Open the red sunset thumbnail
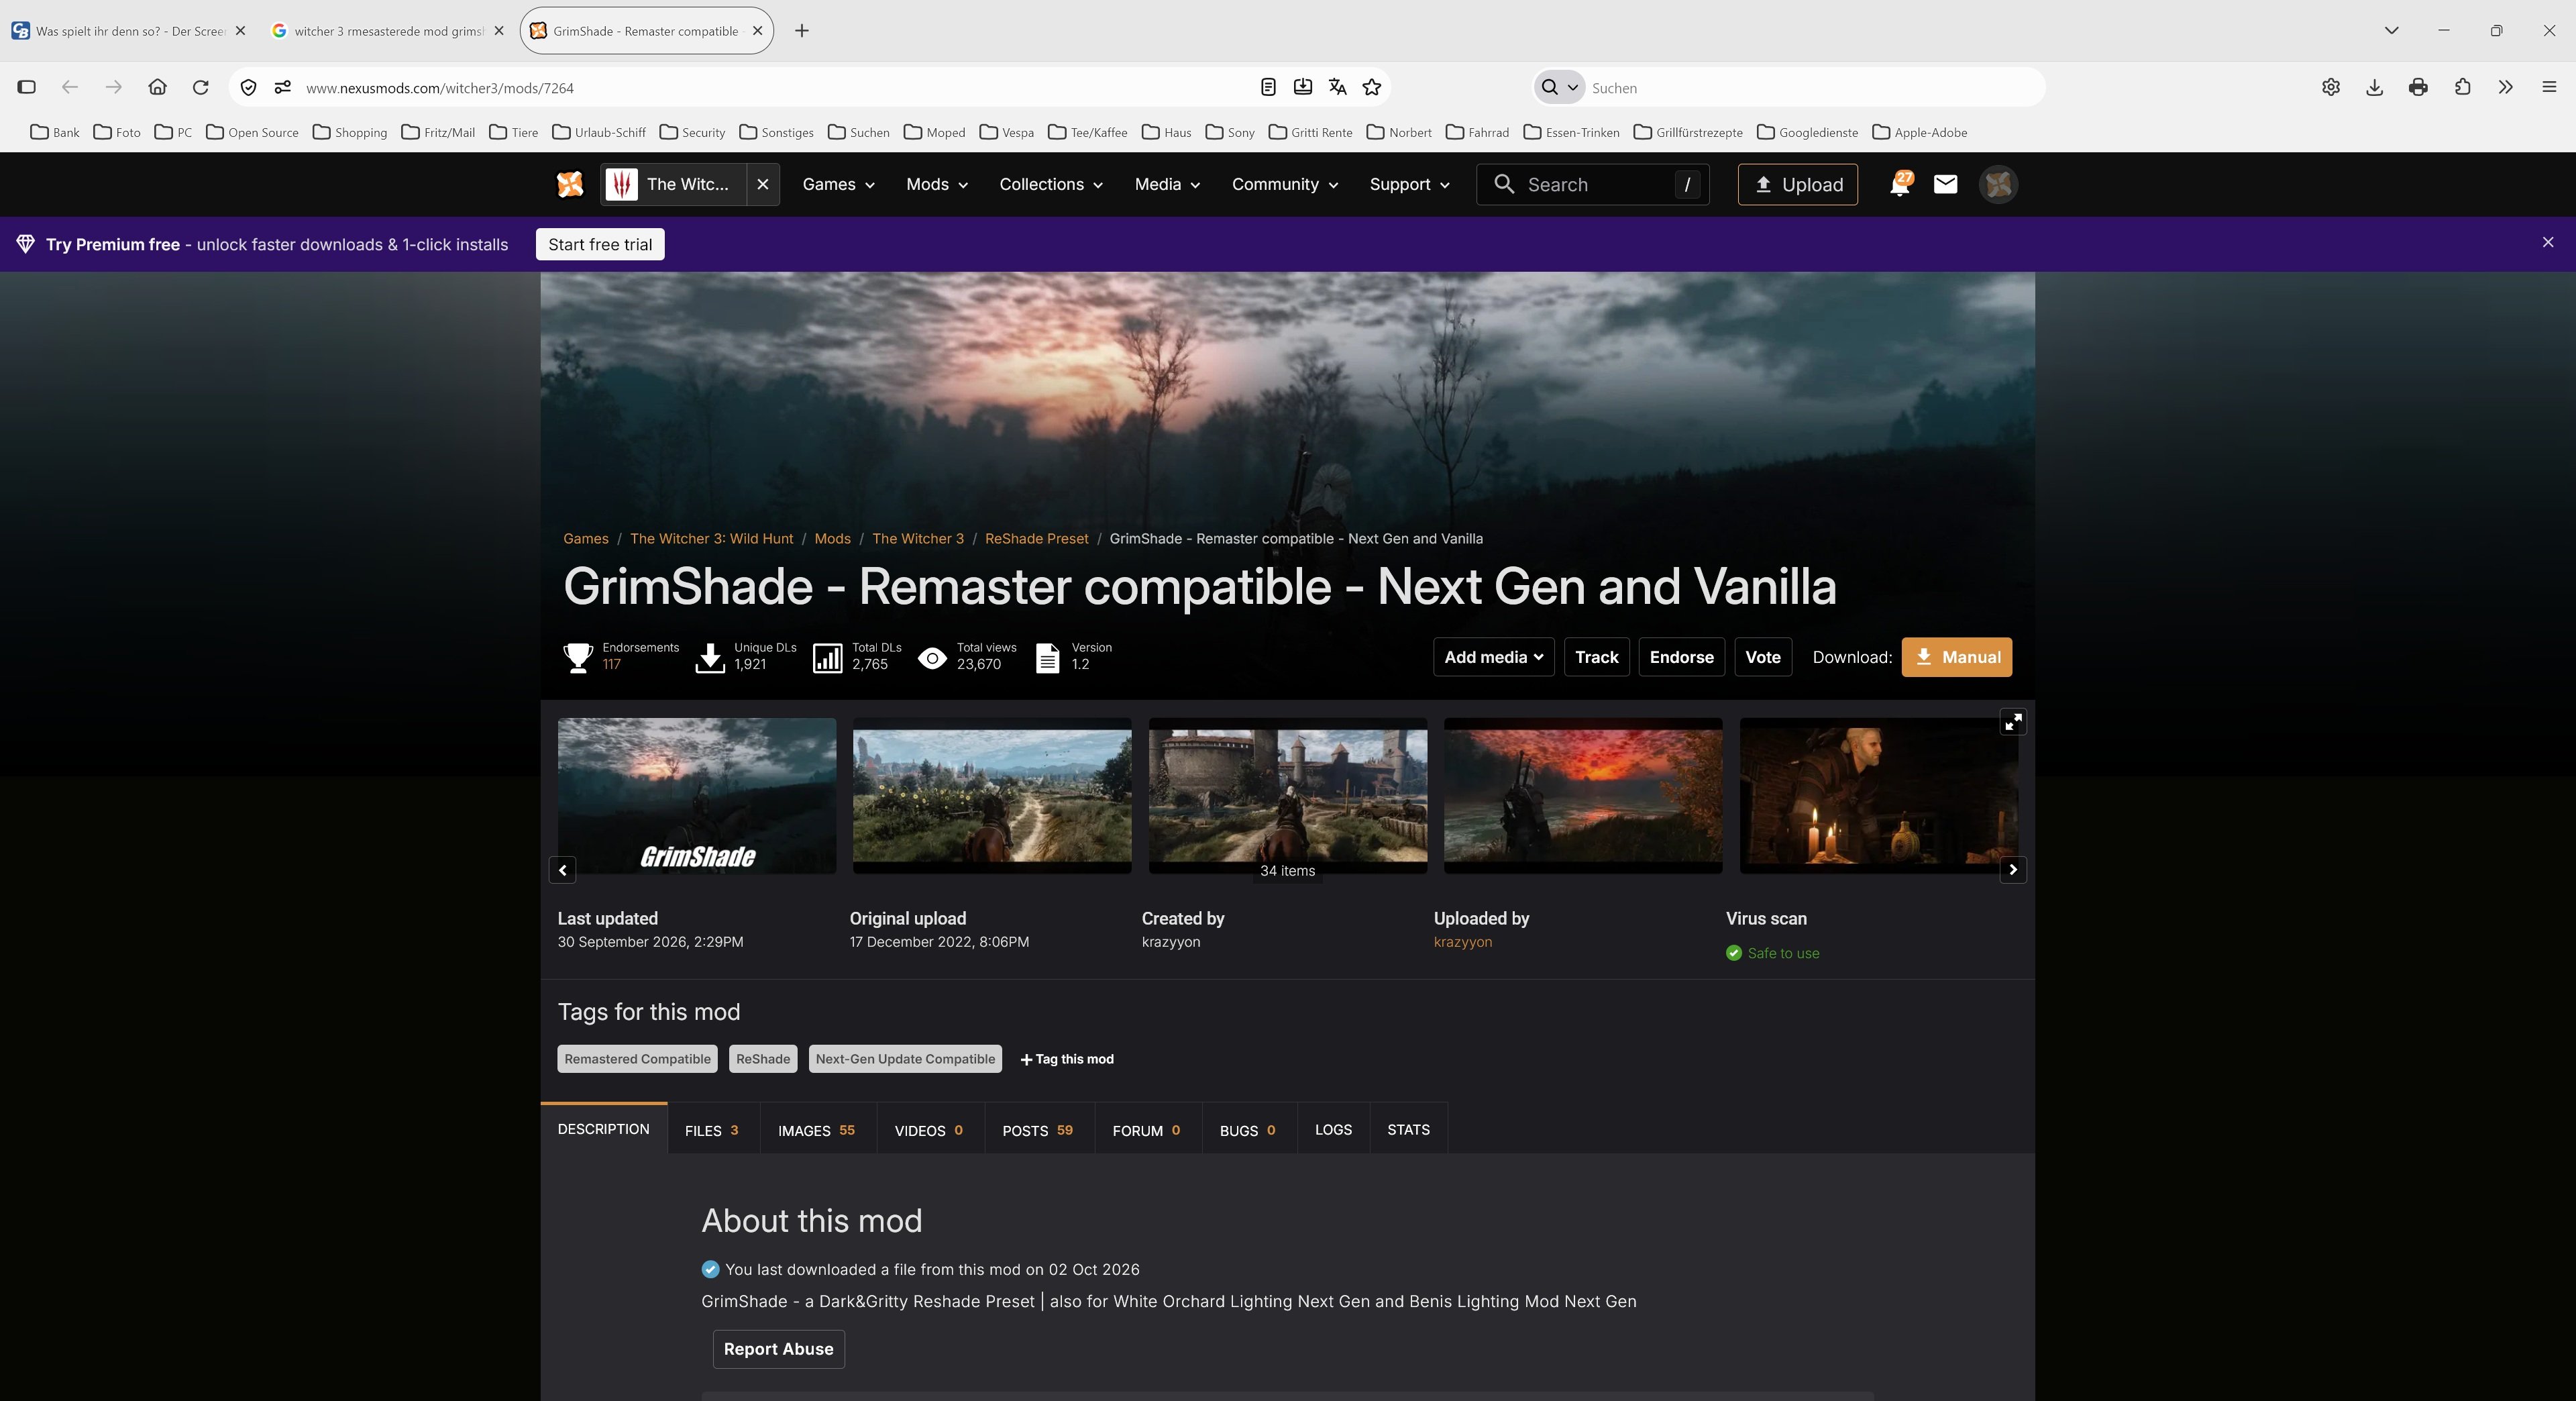Viewport: 2576px width, 1401px height. [x=1583, y=796]
